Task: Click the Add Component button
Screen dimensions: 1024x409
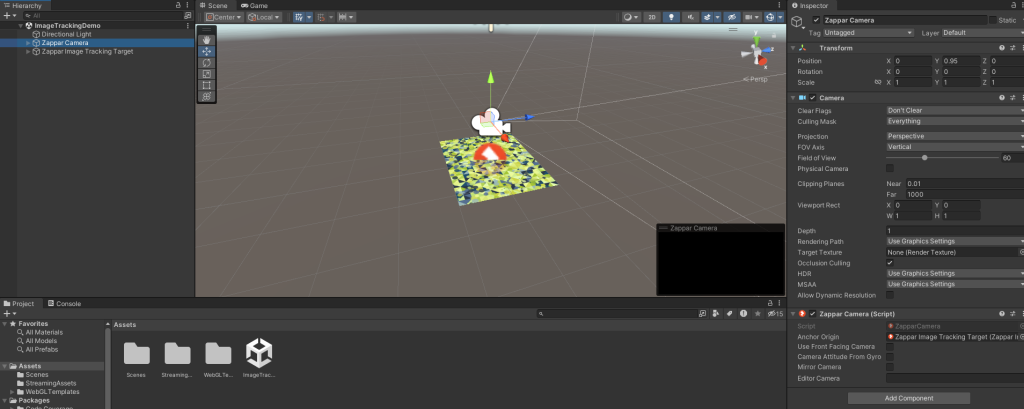Action: pos(908,398)
